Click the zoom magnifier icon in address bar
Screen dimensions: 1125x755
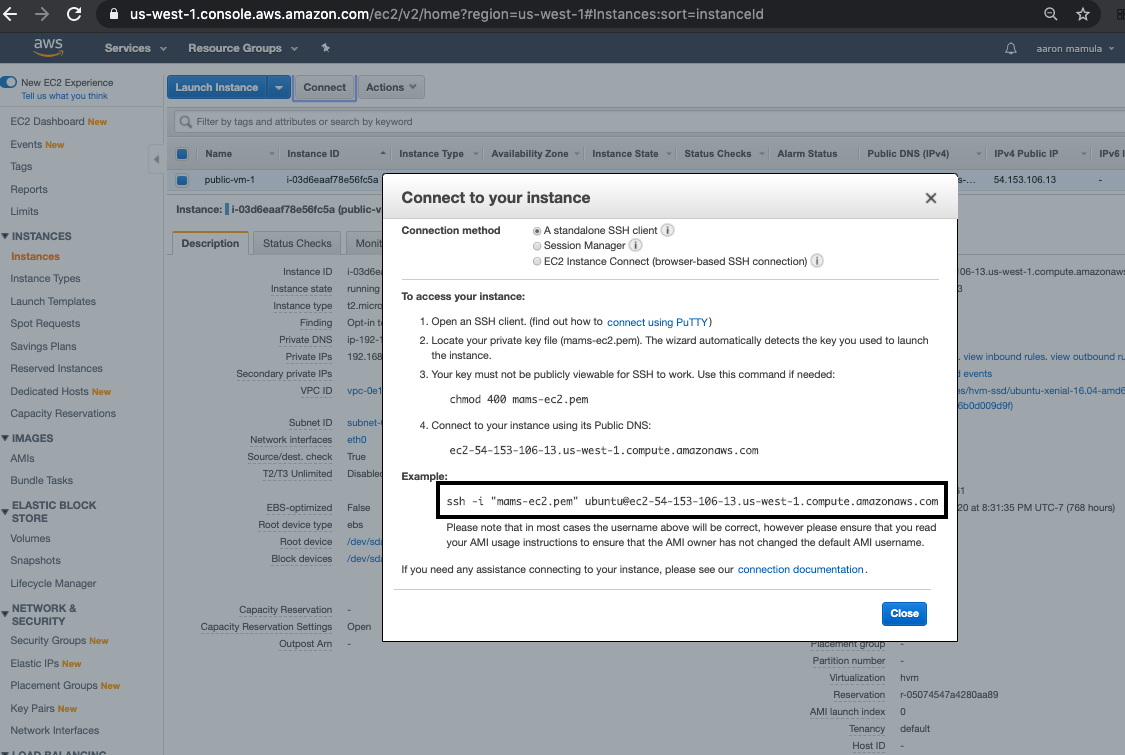(x=1050, y=14)
